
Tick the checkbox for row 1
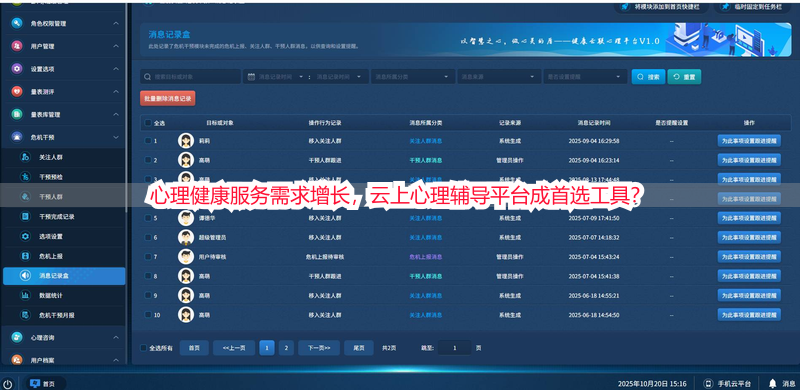click(148, 140)
